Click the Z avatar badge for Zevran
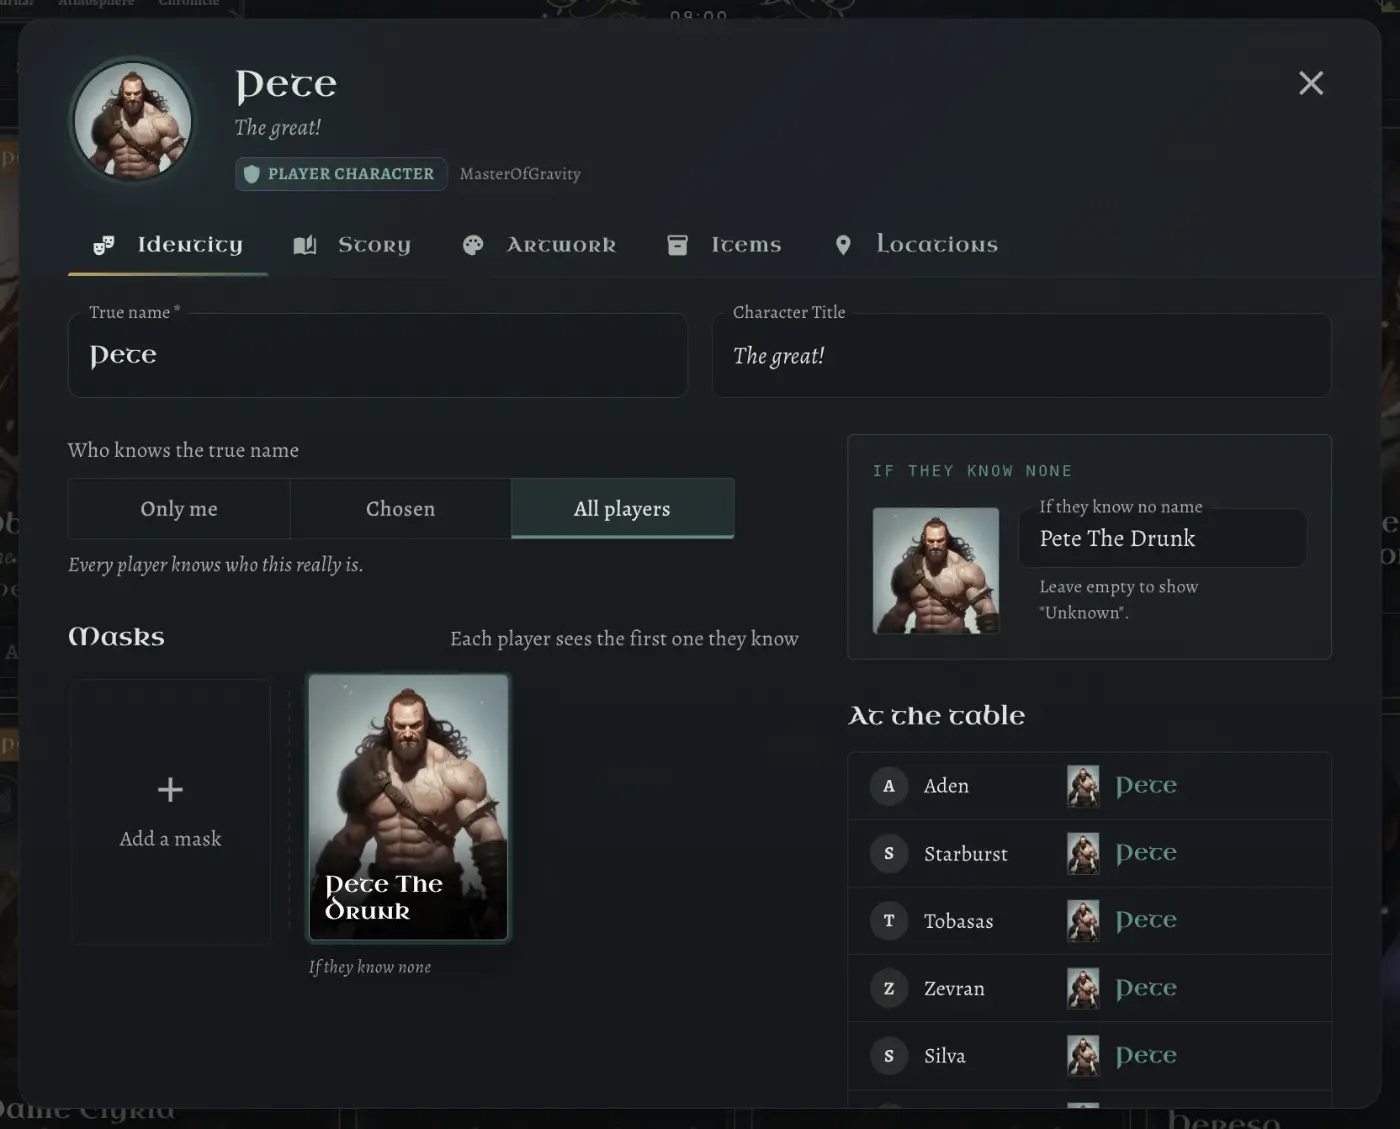 pos(889,989)
